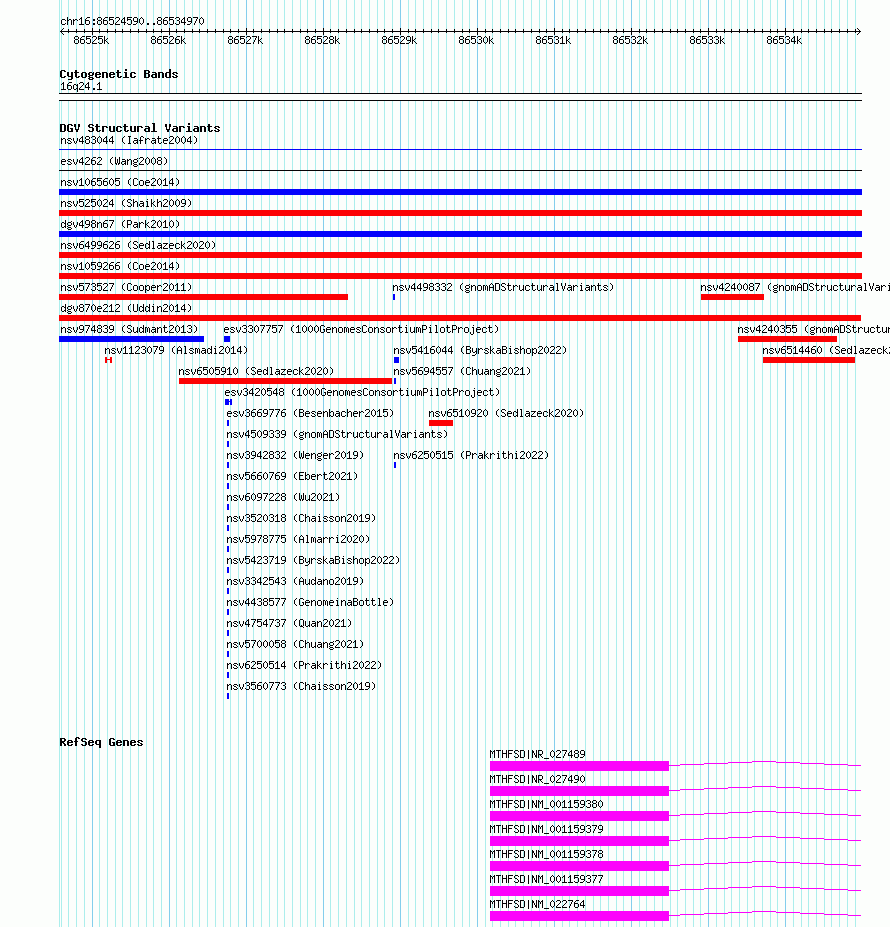Open the esv4262 (Wang2008) variant label
The width and height of the screenshot is (890, 927).
coord(114,161)
